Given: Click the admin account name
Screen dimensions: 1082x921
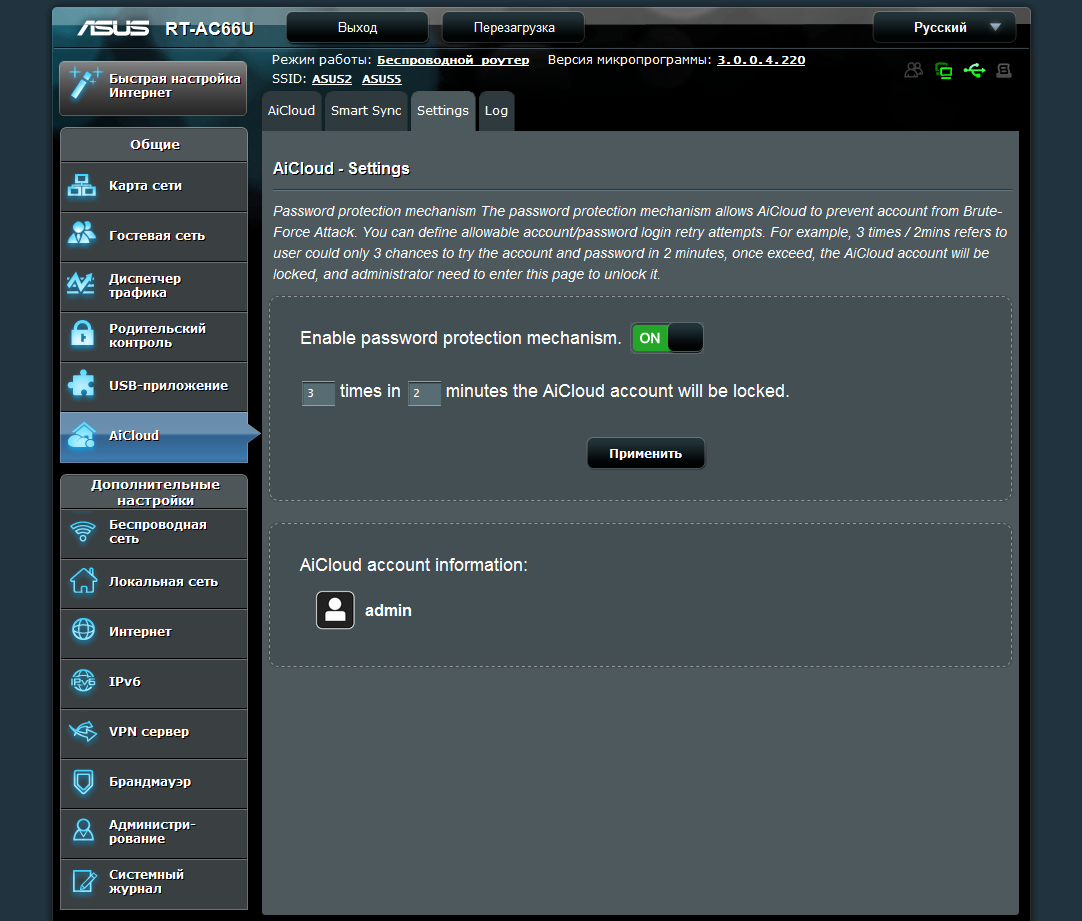Looking at the screenshot, I should coord(388,611).
